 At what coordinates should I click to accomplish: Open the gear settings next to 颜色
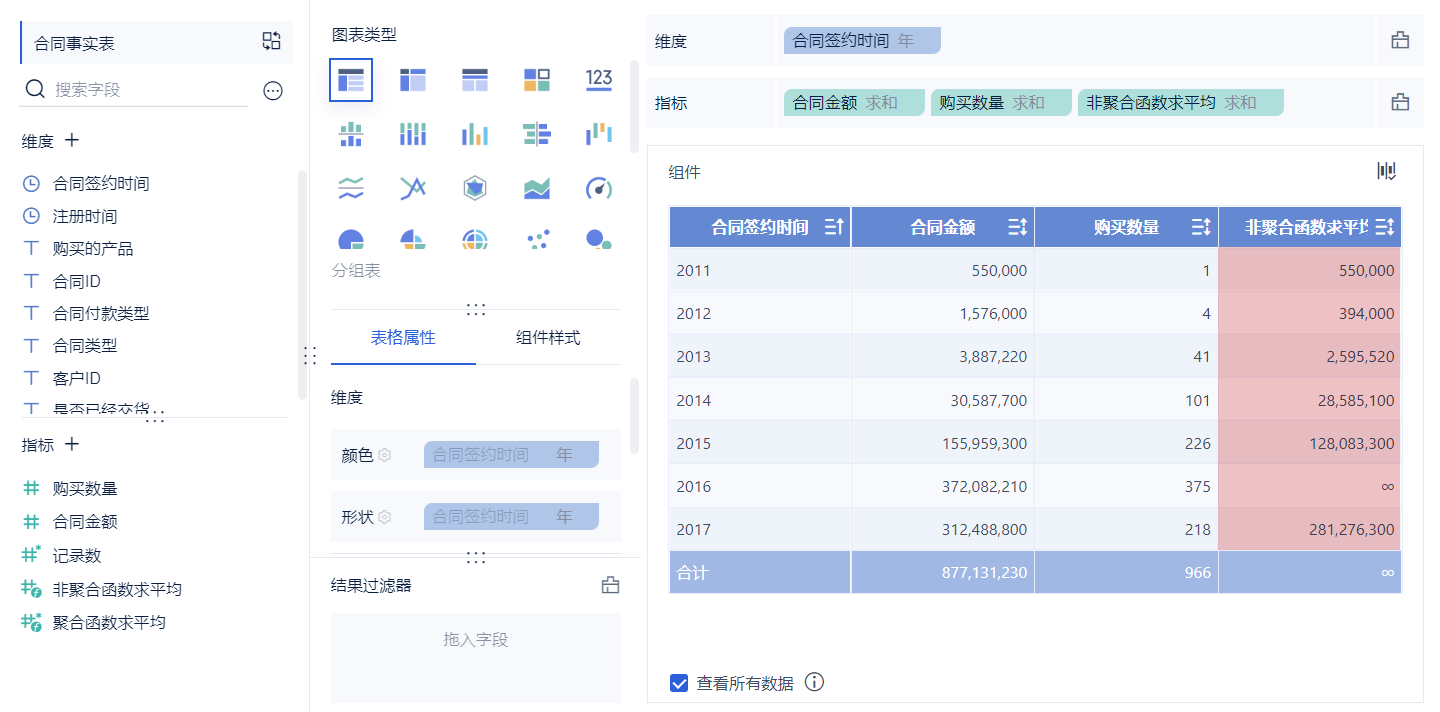click(384, 455)
